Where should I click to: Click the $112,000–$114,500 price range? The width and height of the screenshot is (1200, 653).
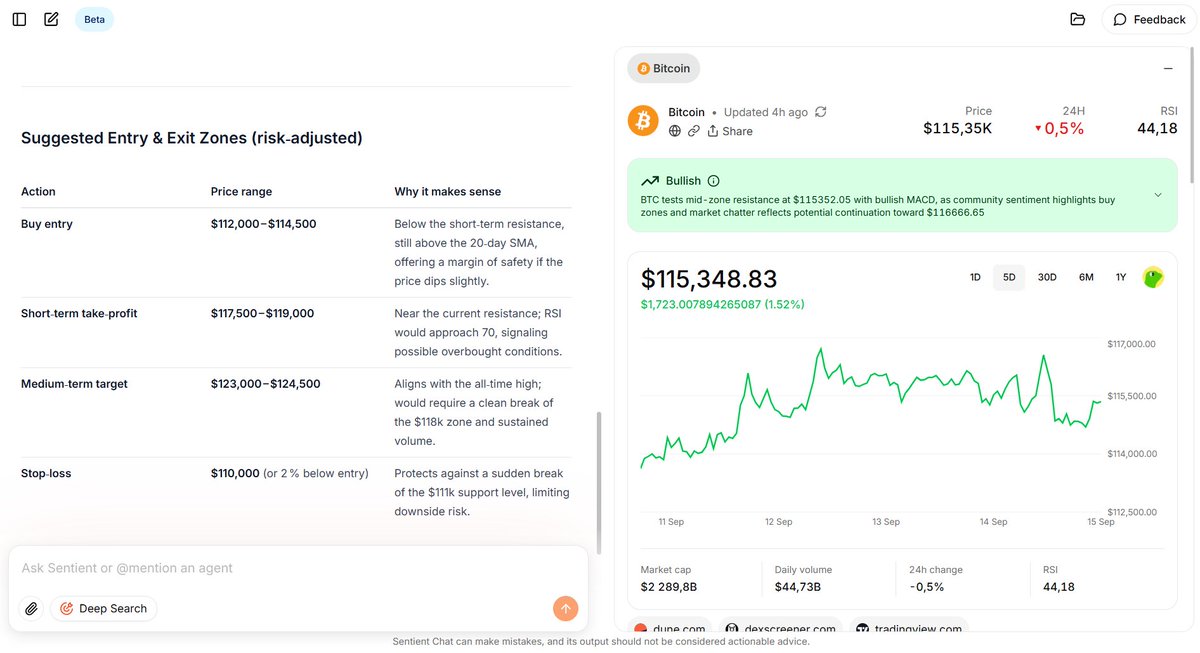[x=264, y=224]
